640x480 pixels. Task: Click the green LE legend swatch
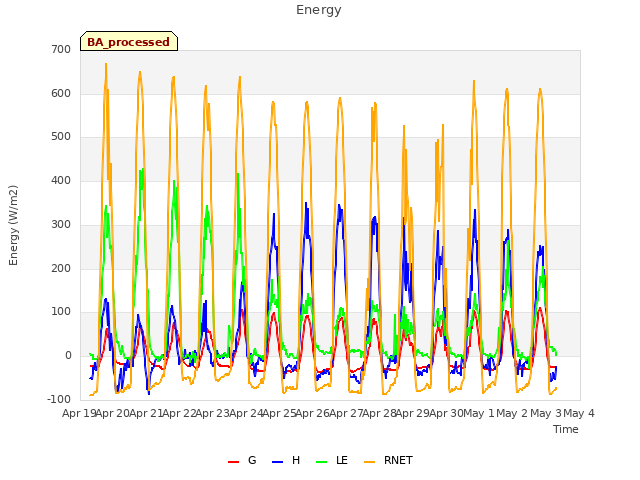coord(322,462)
